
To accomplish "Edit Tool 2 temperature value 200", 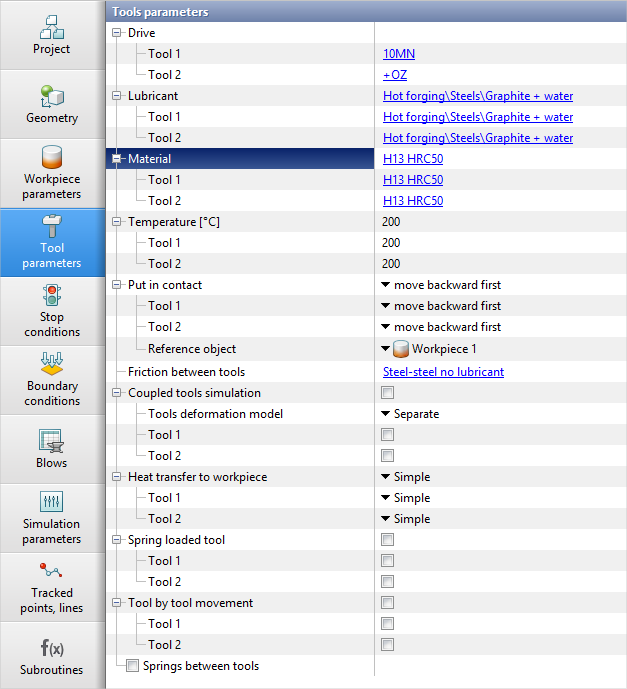I will coord(391,264).
